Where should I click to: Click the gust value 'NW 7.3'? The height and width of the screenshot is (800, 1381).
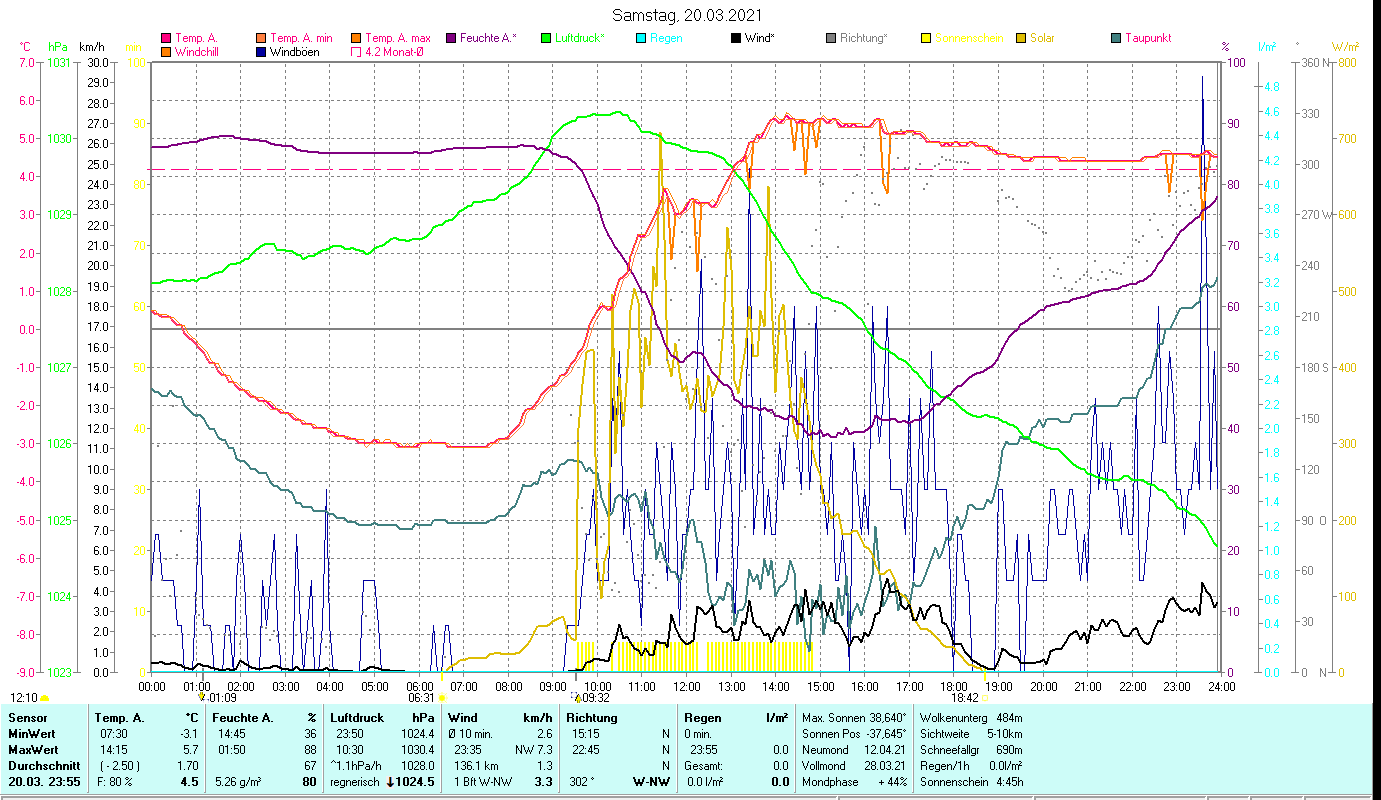click(x=535, y=750)
